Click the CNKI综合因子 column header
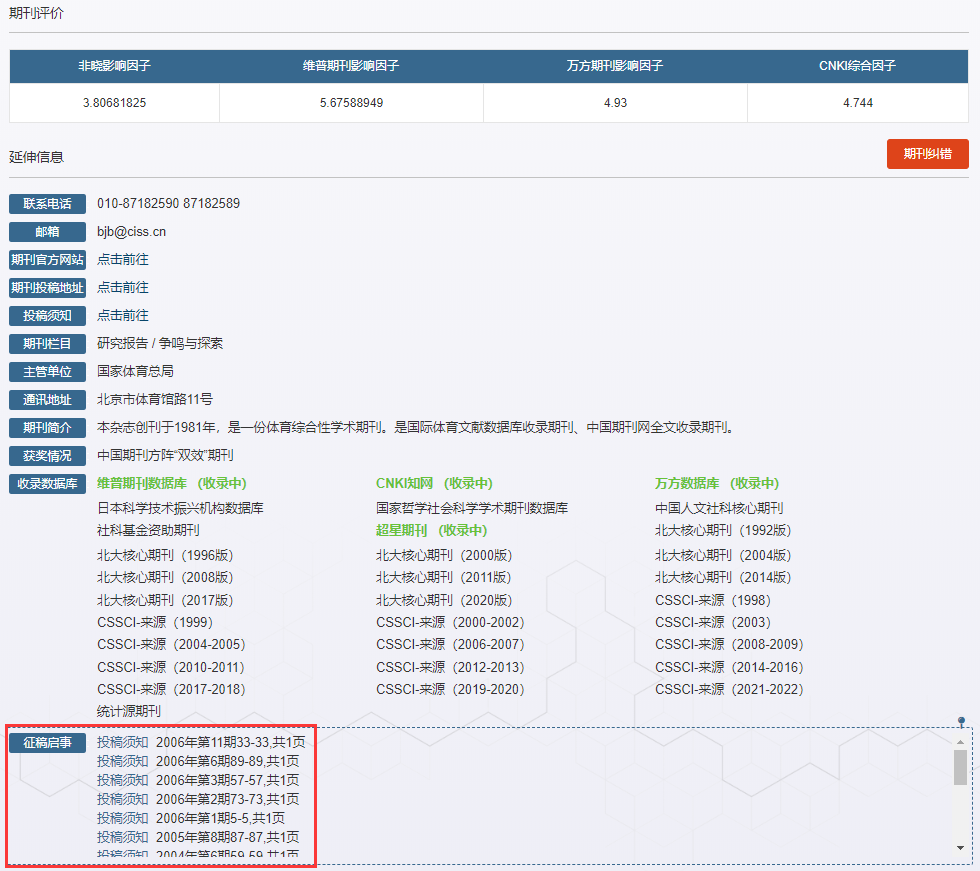 tap(856, 67)
